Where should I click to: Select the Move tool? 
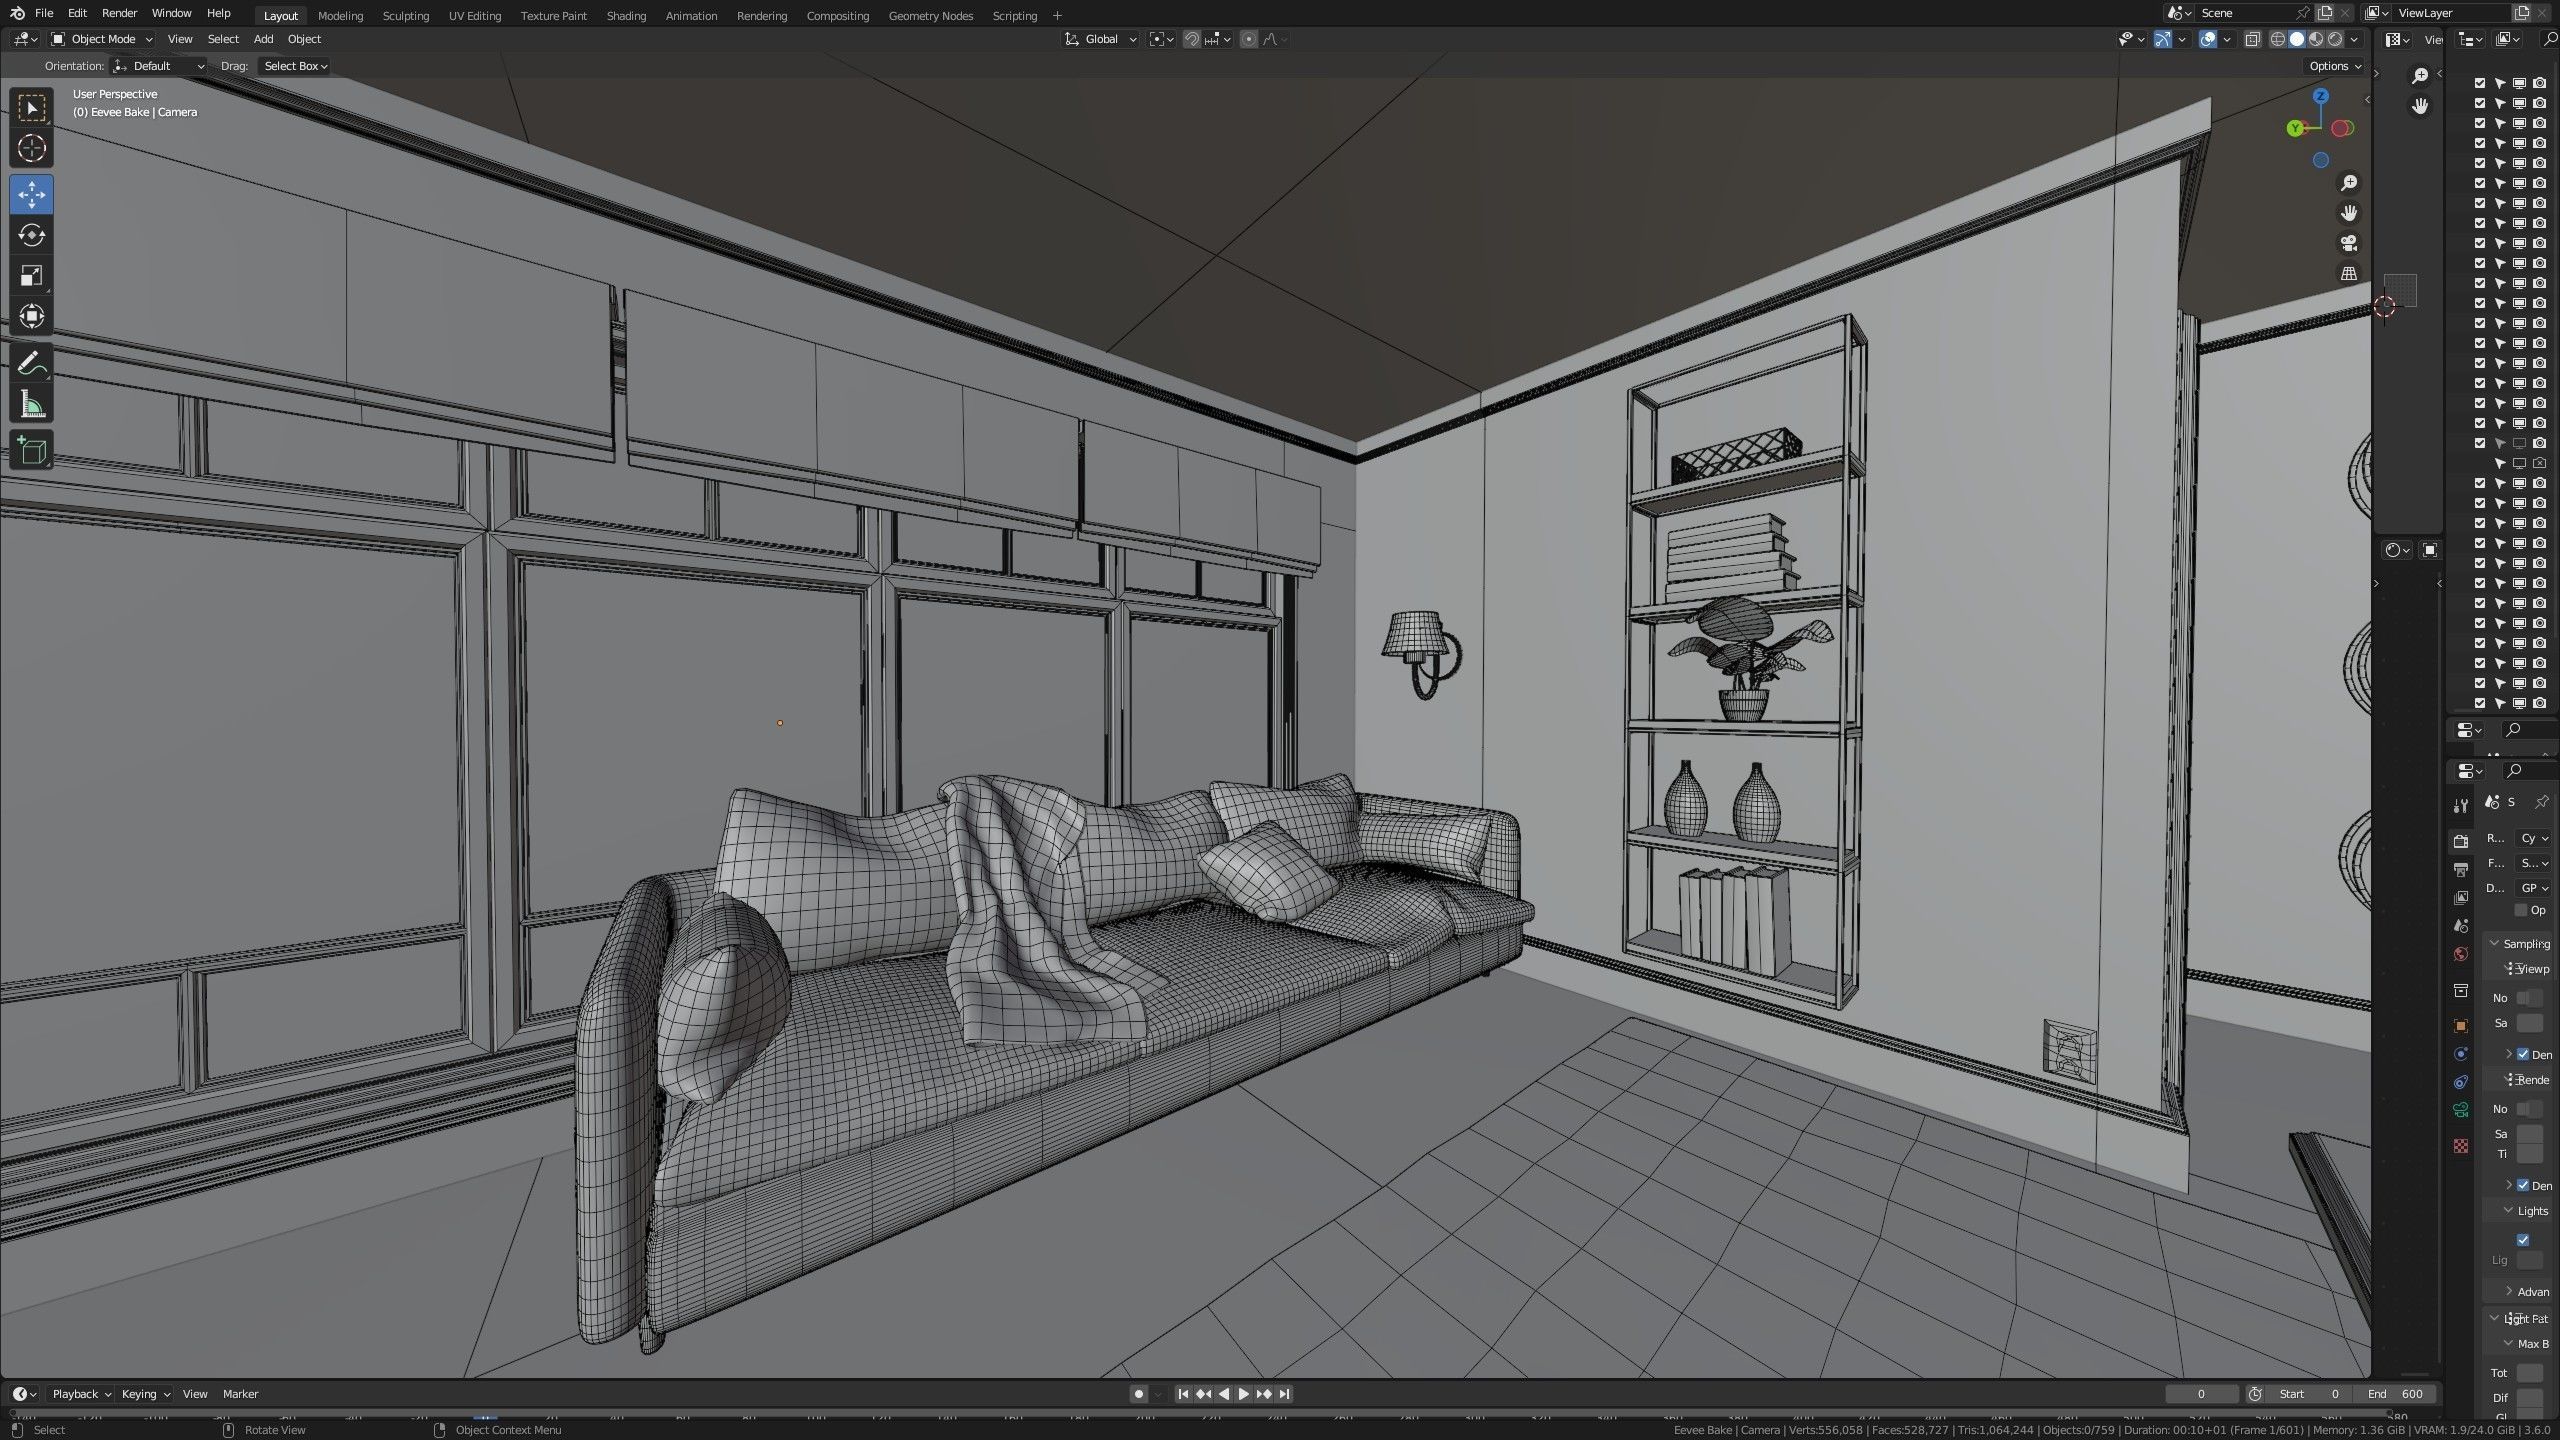pyautogui.click(x=32, y=194)
